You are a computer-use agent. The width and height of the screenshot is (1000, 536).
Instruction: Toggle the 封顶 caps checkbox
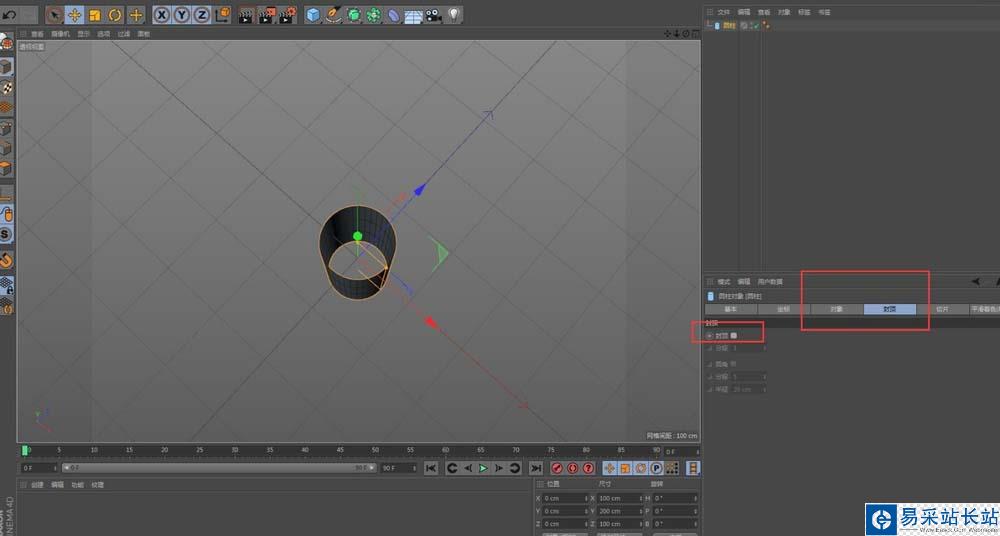click(734, 335)
